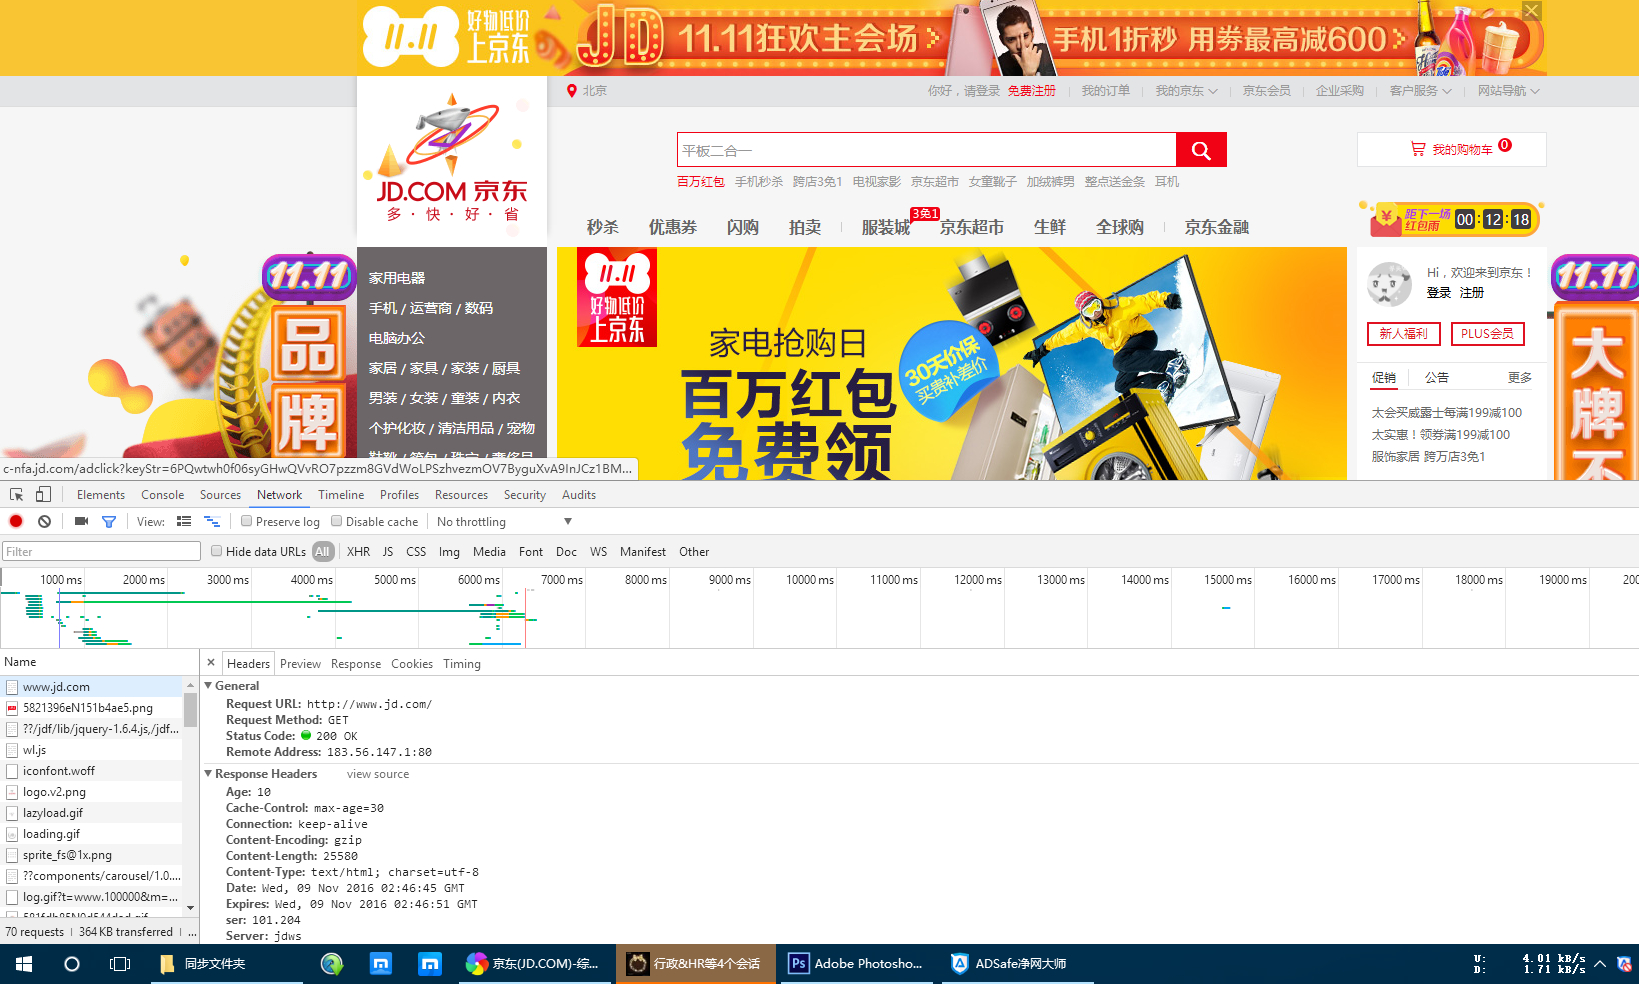Screen dimensions: 1639x984
Task: Select the www.jd.com request row
Action: pos(92,686)
